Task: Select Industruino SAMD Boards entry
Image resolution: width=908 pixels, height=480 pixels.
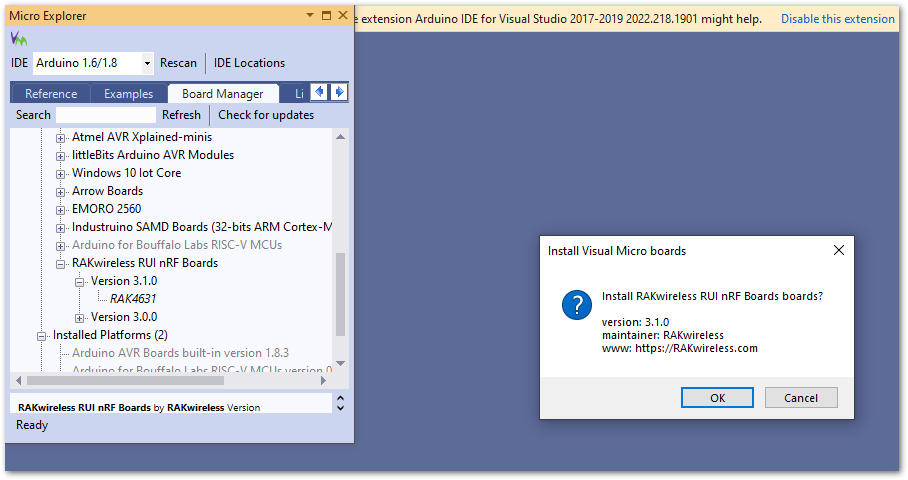Action: 202,226
